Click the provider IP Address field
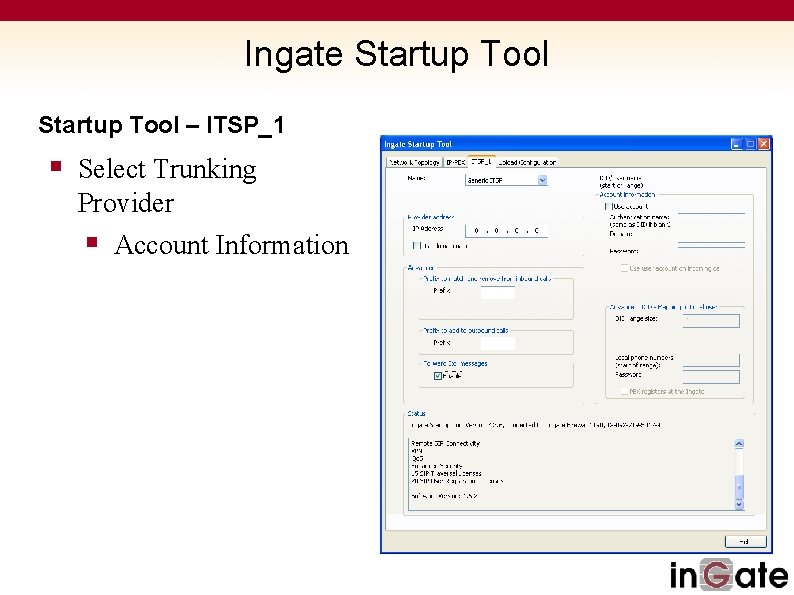794x595 pixels. click(506, 230)
